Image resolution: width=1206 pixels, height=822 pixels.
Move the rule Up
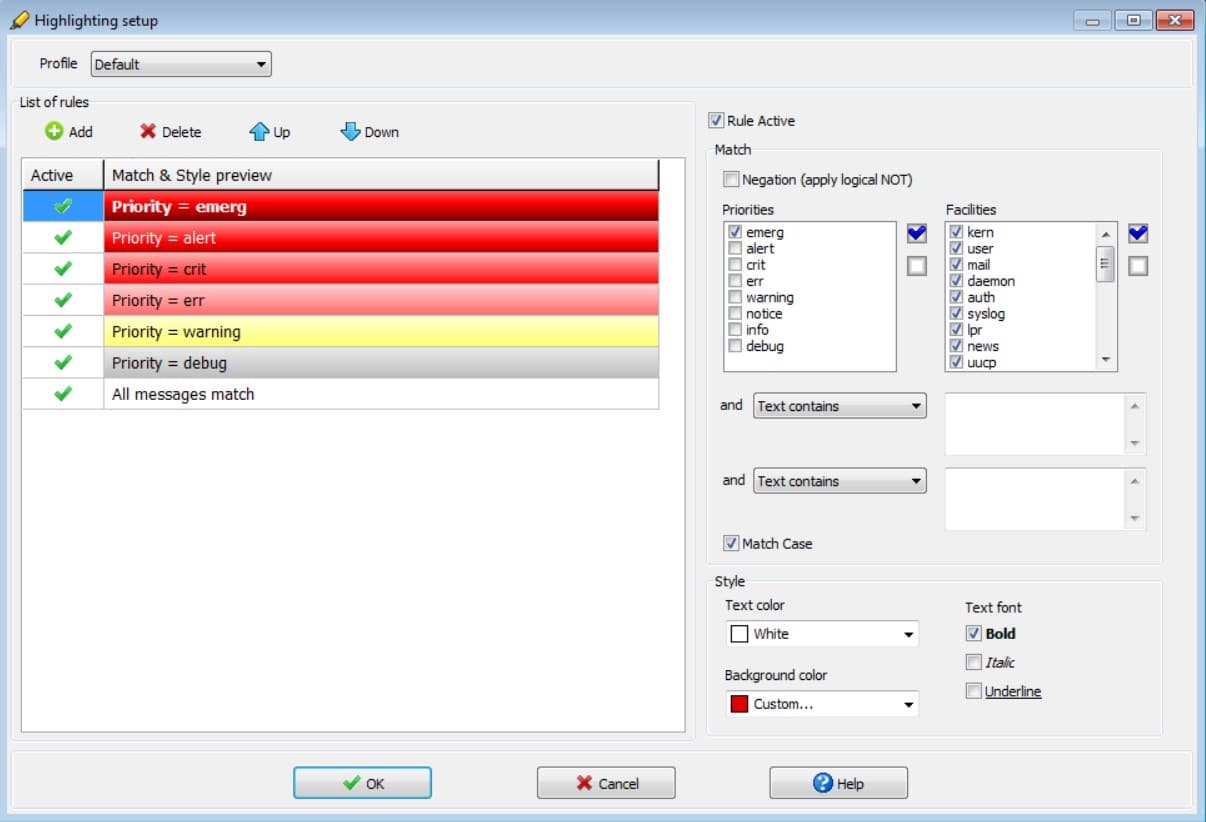pyautogui.click(x=270, y=132)
